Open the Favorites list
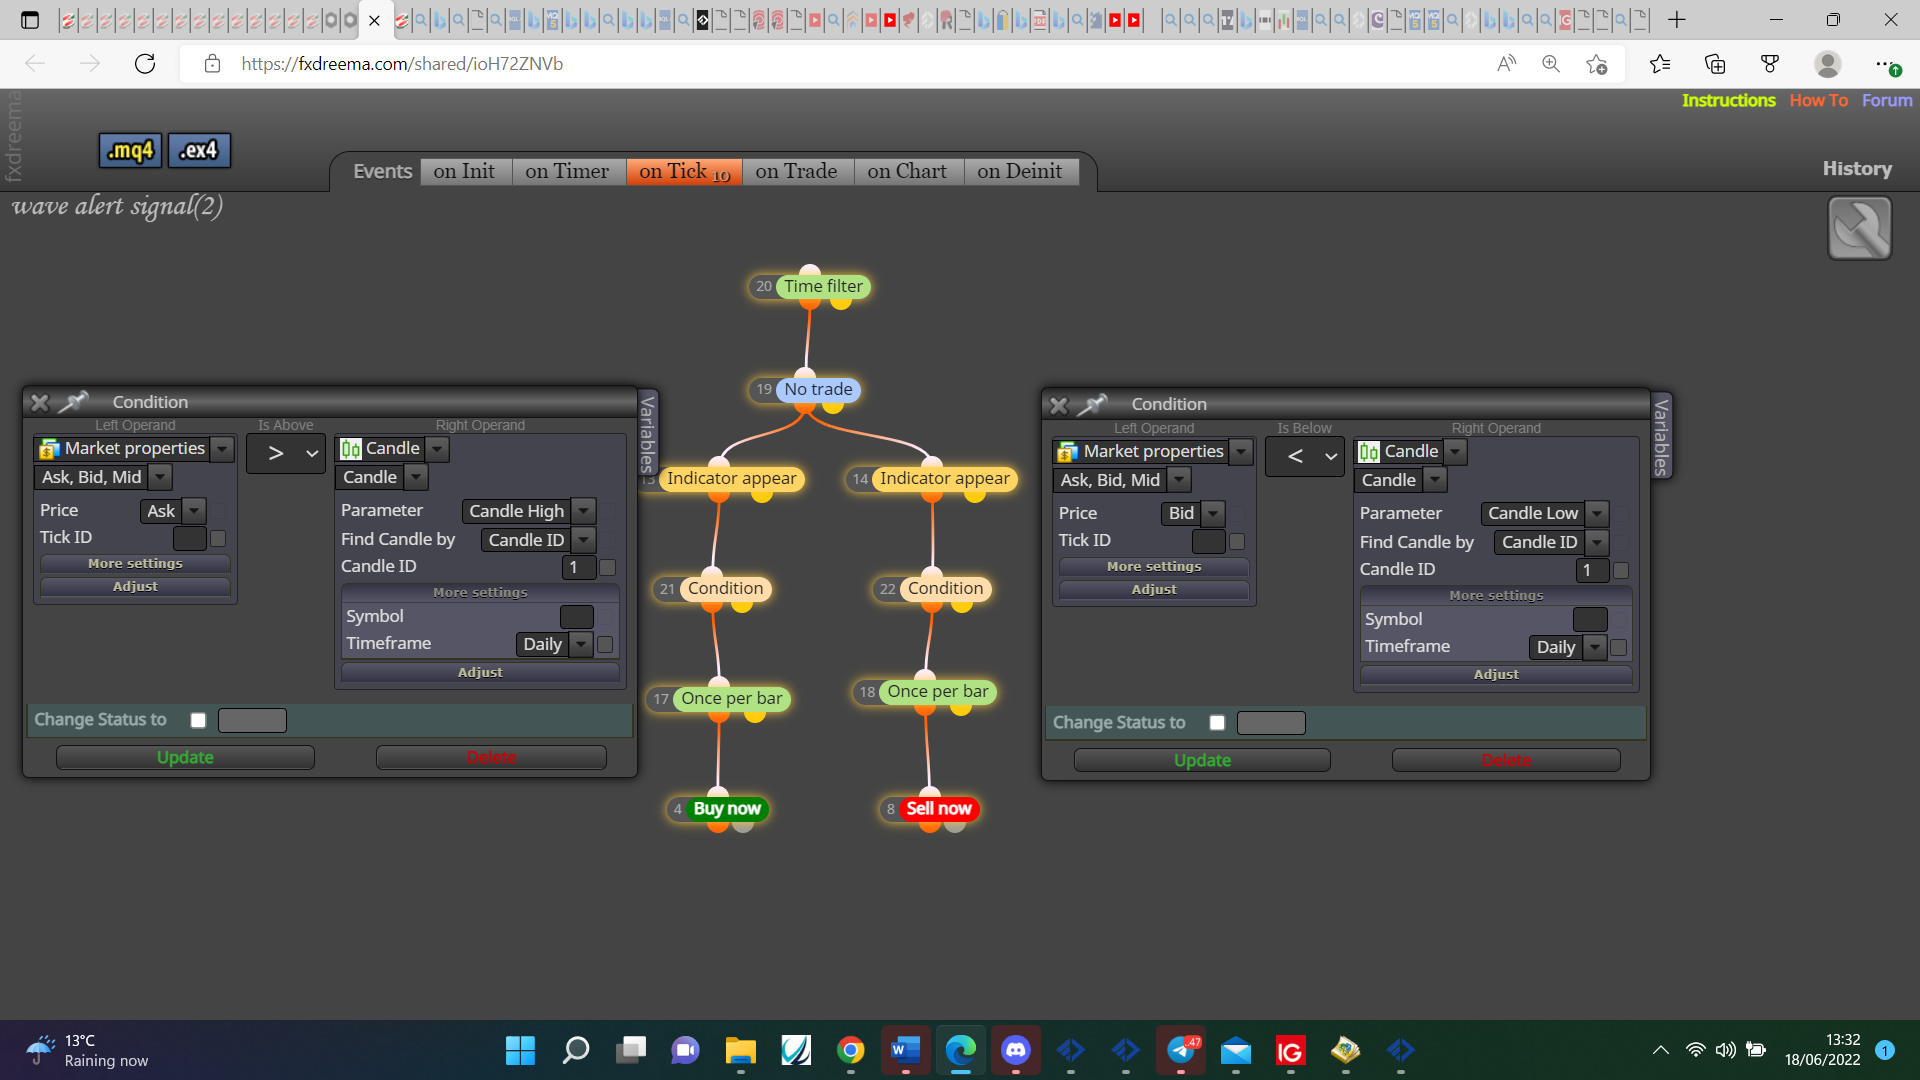The image size is (1920, 1080). click(x=1660, y=64)
